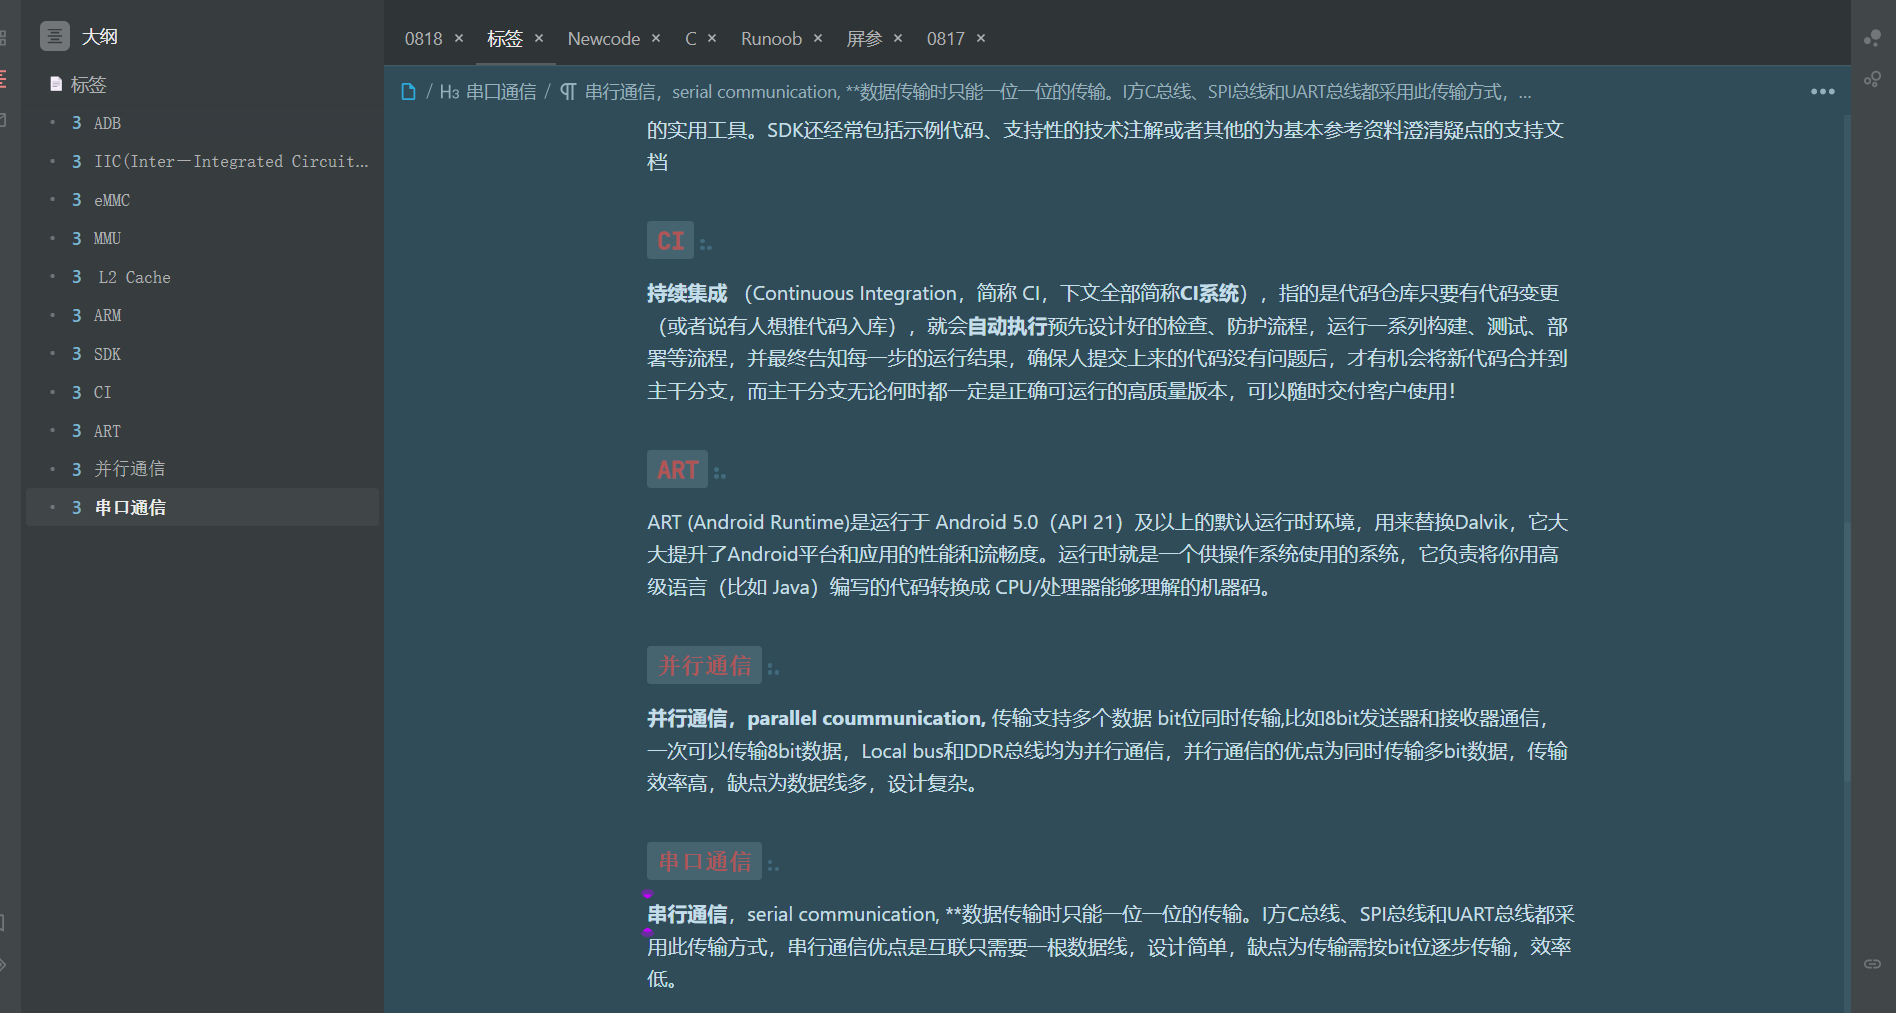Viewport: 1896px width, 1013px height.
Task: Open the local graph outline-circles icon
Action: pos(1872,79)
